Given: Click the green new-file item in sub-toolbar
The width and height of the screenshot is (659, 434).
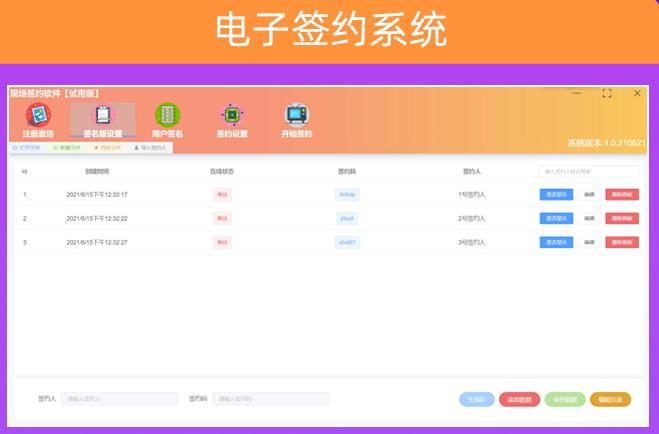Looking at the screenshot, I should click(67, 148).
